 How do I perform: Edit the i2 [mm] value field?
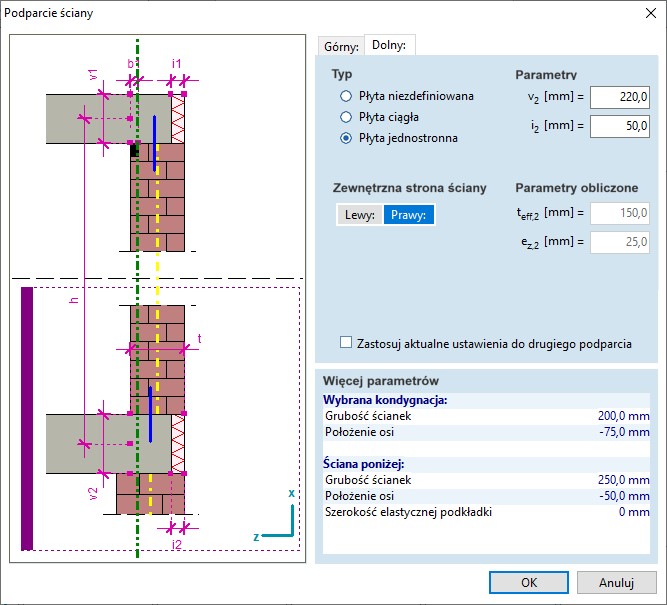tap(620, 126)
